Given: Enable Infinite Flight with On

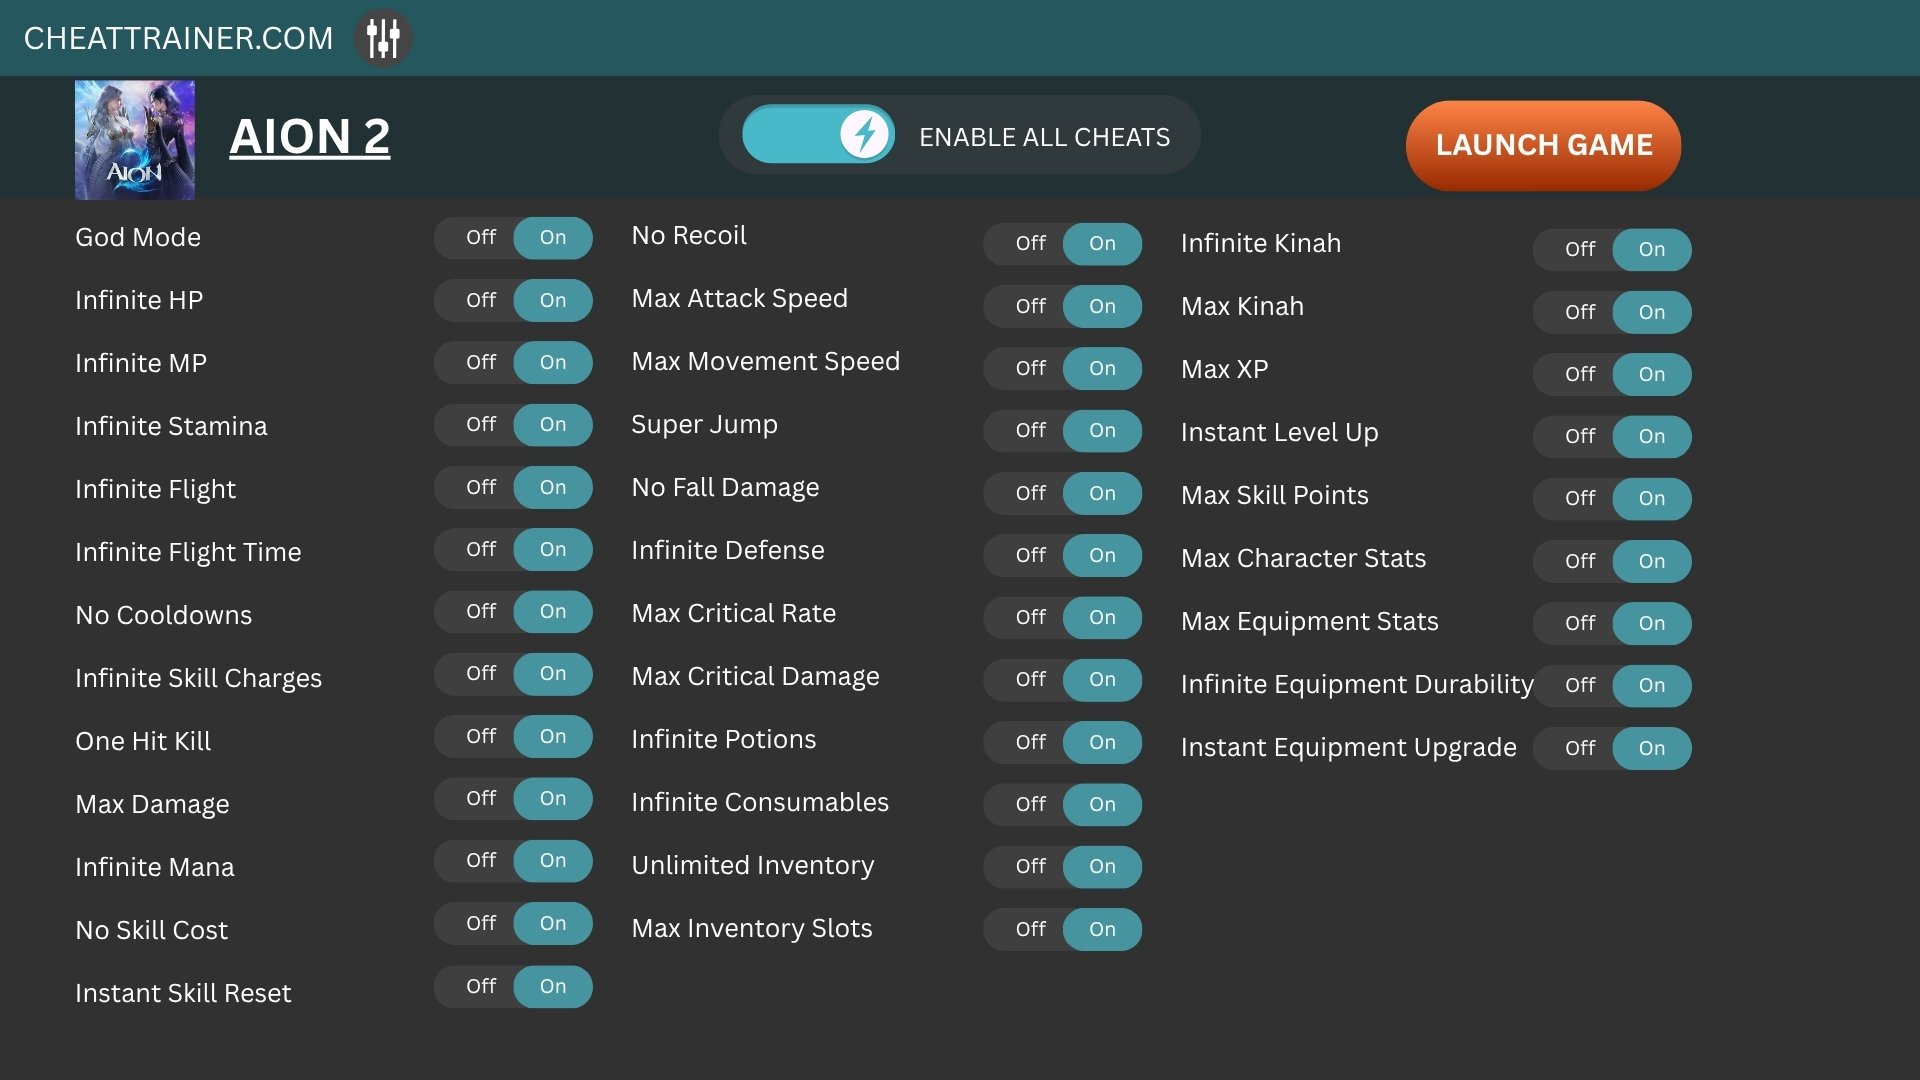Looking at the screenshot, I should (553, 487).
